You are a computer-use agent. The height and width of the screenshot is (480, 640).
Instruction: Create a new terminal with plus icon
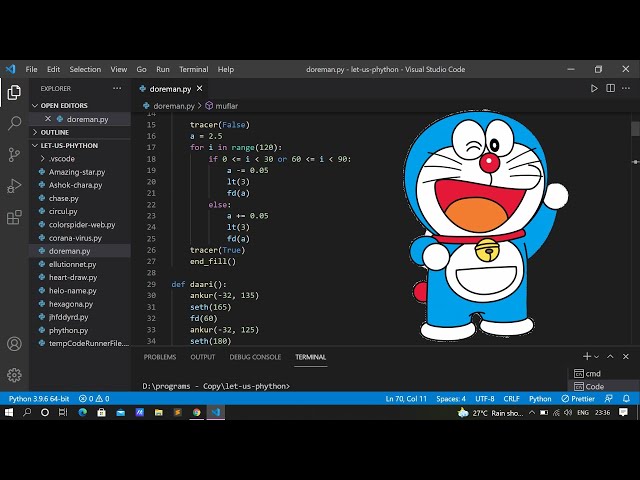pos(587,356)
